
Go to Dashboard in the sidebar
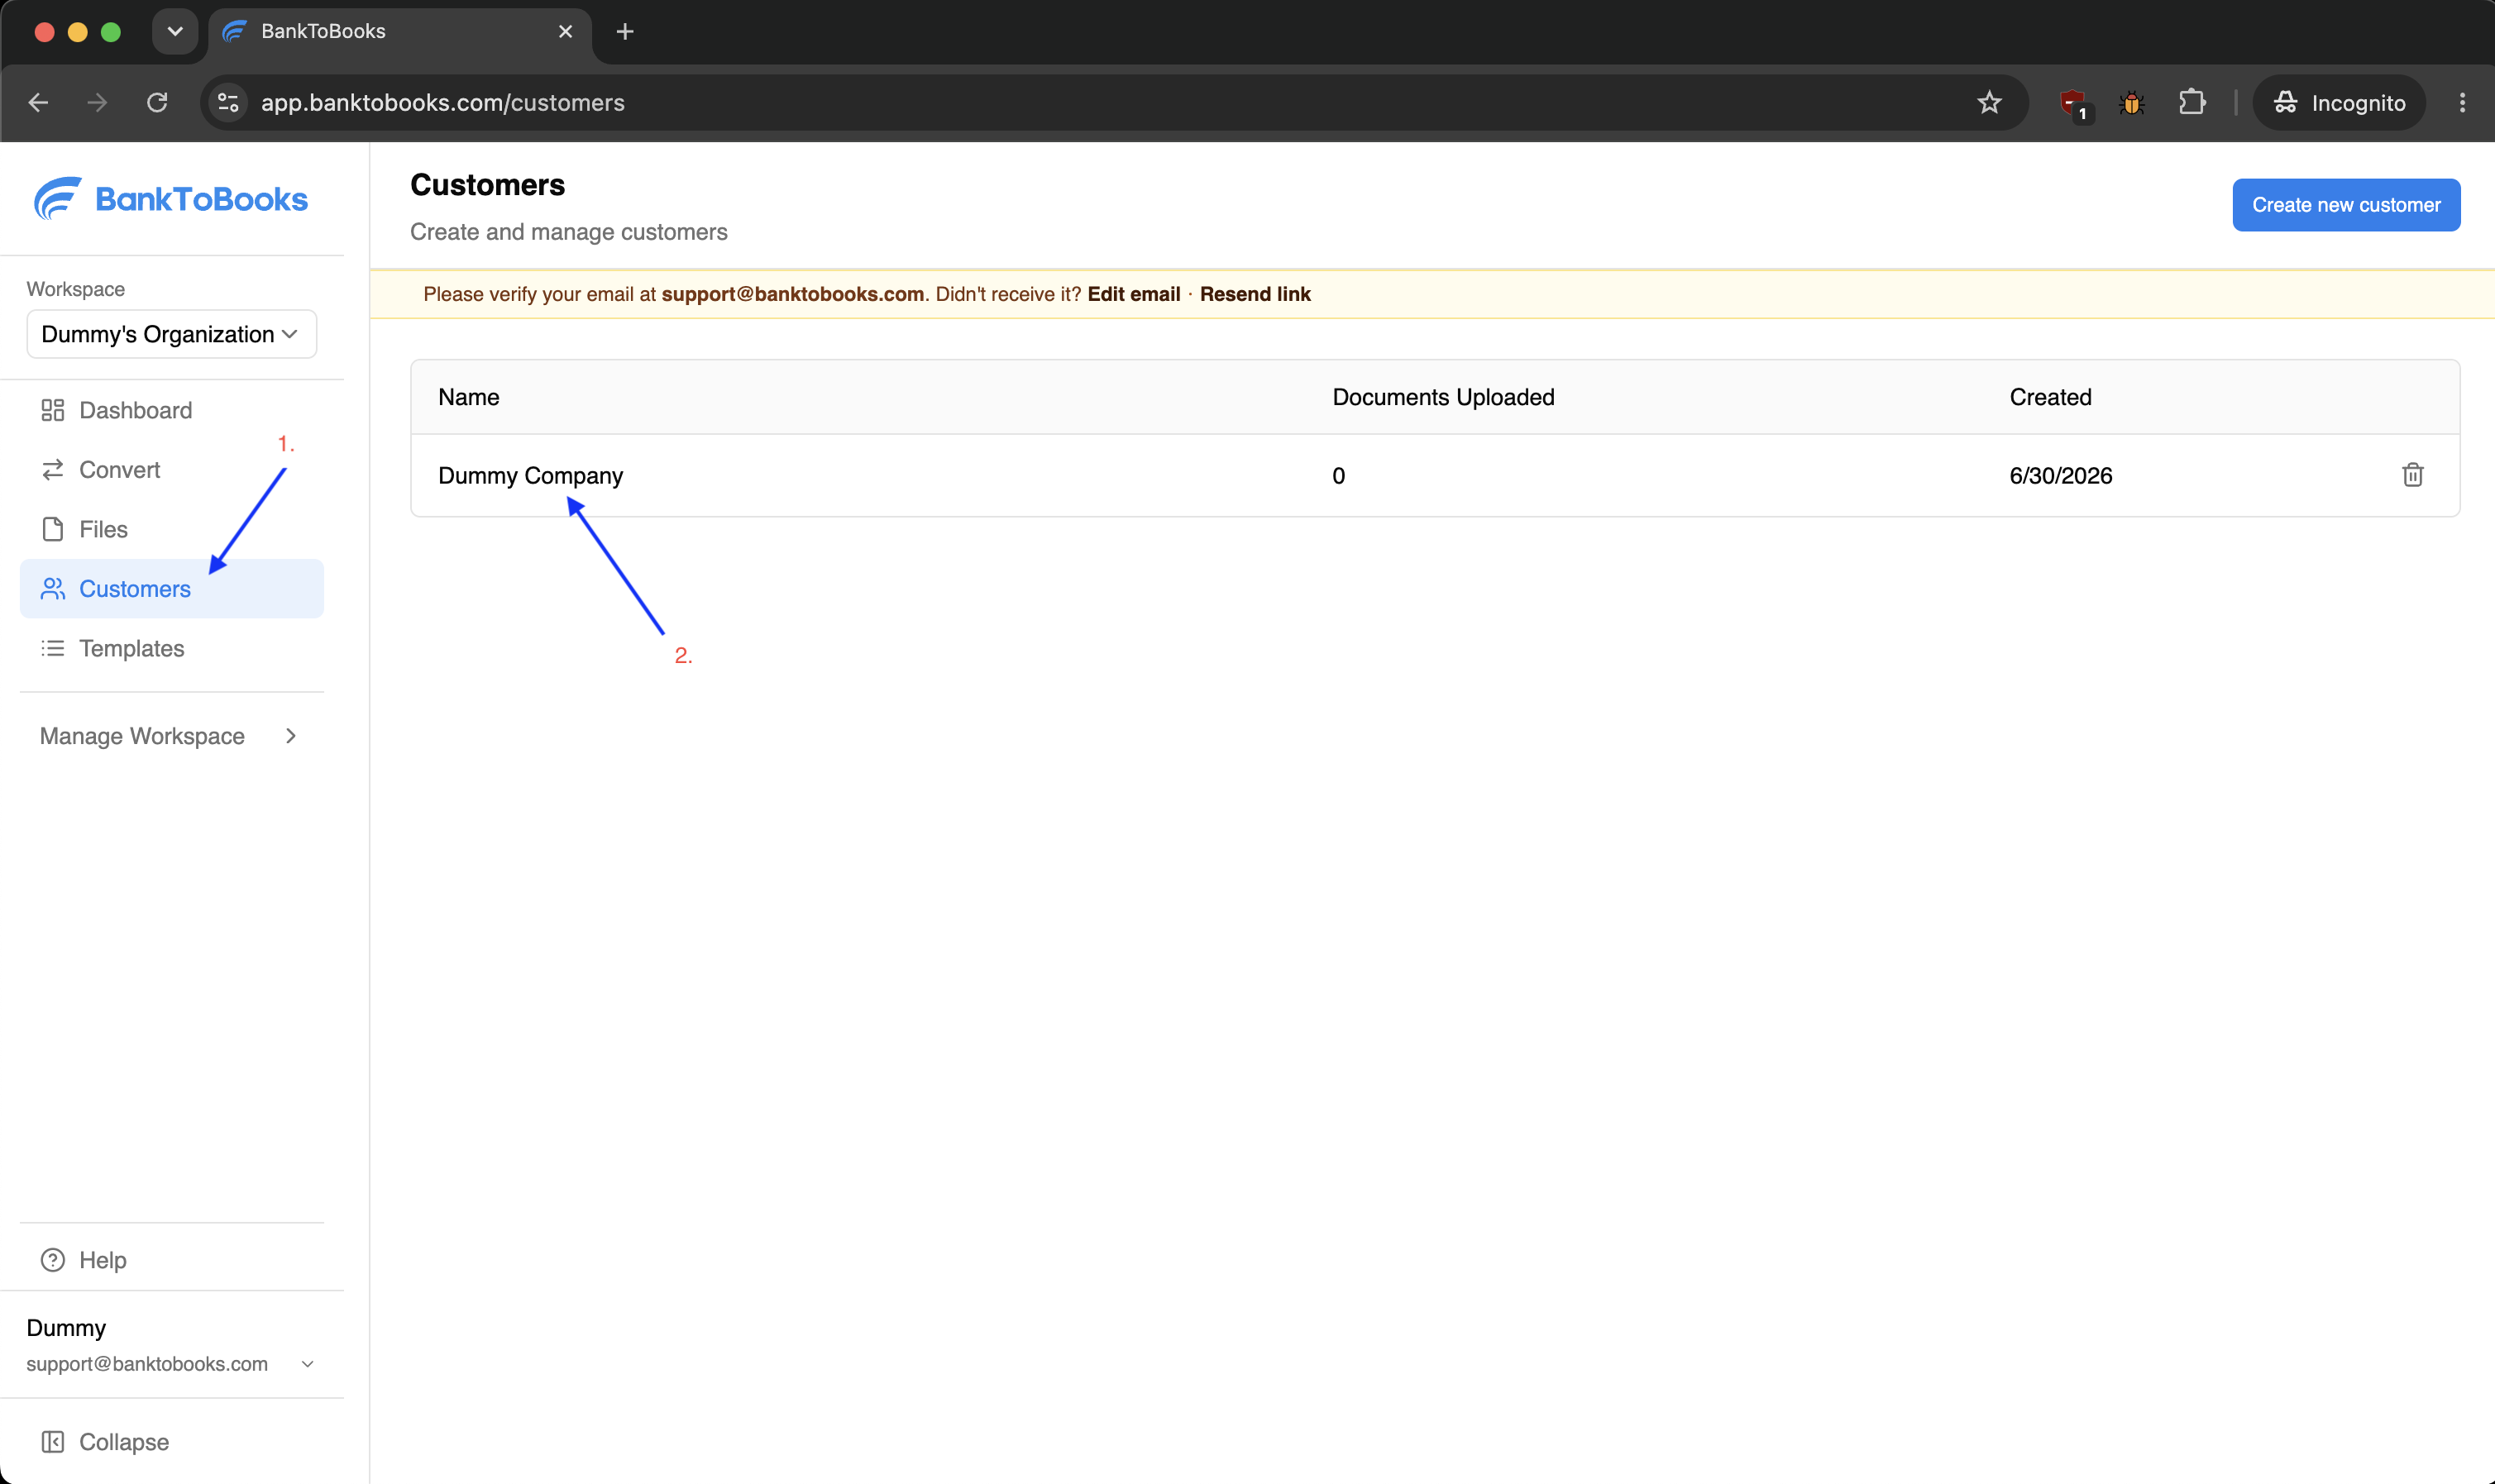click(x=172, y=410)
